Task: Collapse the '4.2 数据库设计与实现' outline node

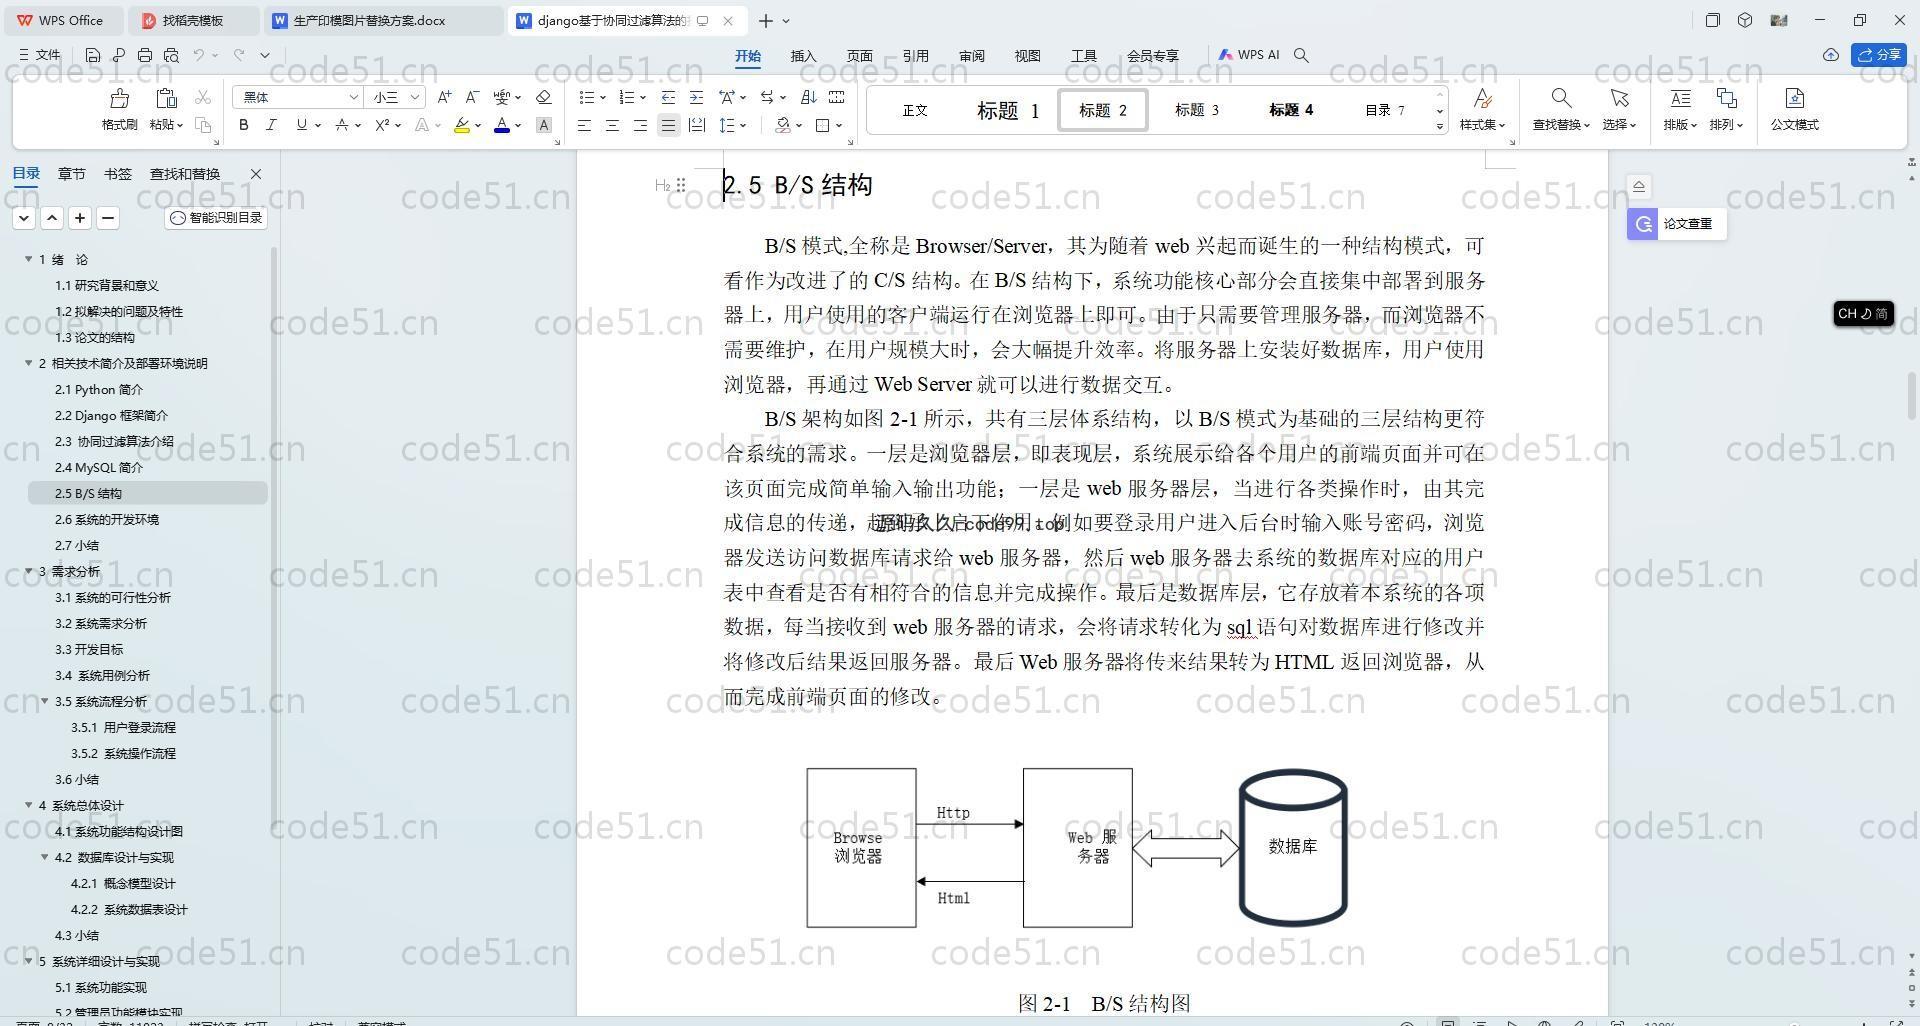Action: pyautogui.click(x=45, y=857)
